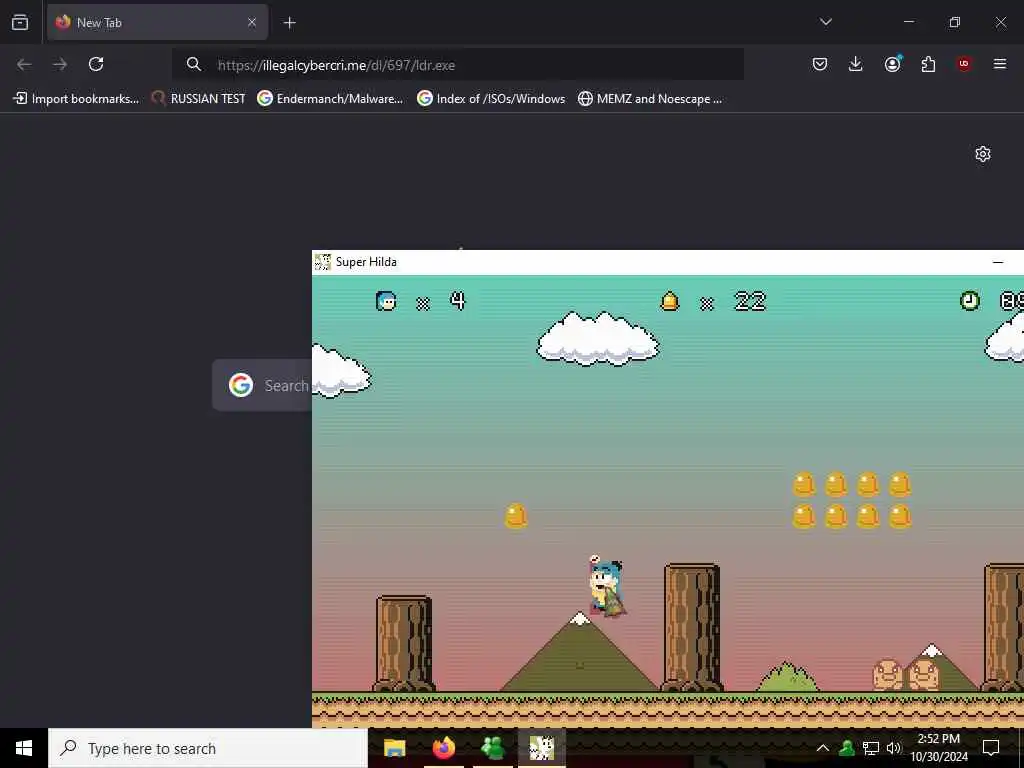This screenshot has height=768, width=1024.
Task: Click the search magnifier in address bar
Action: [x=193, y=64]
